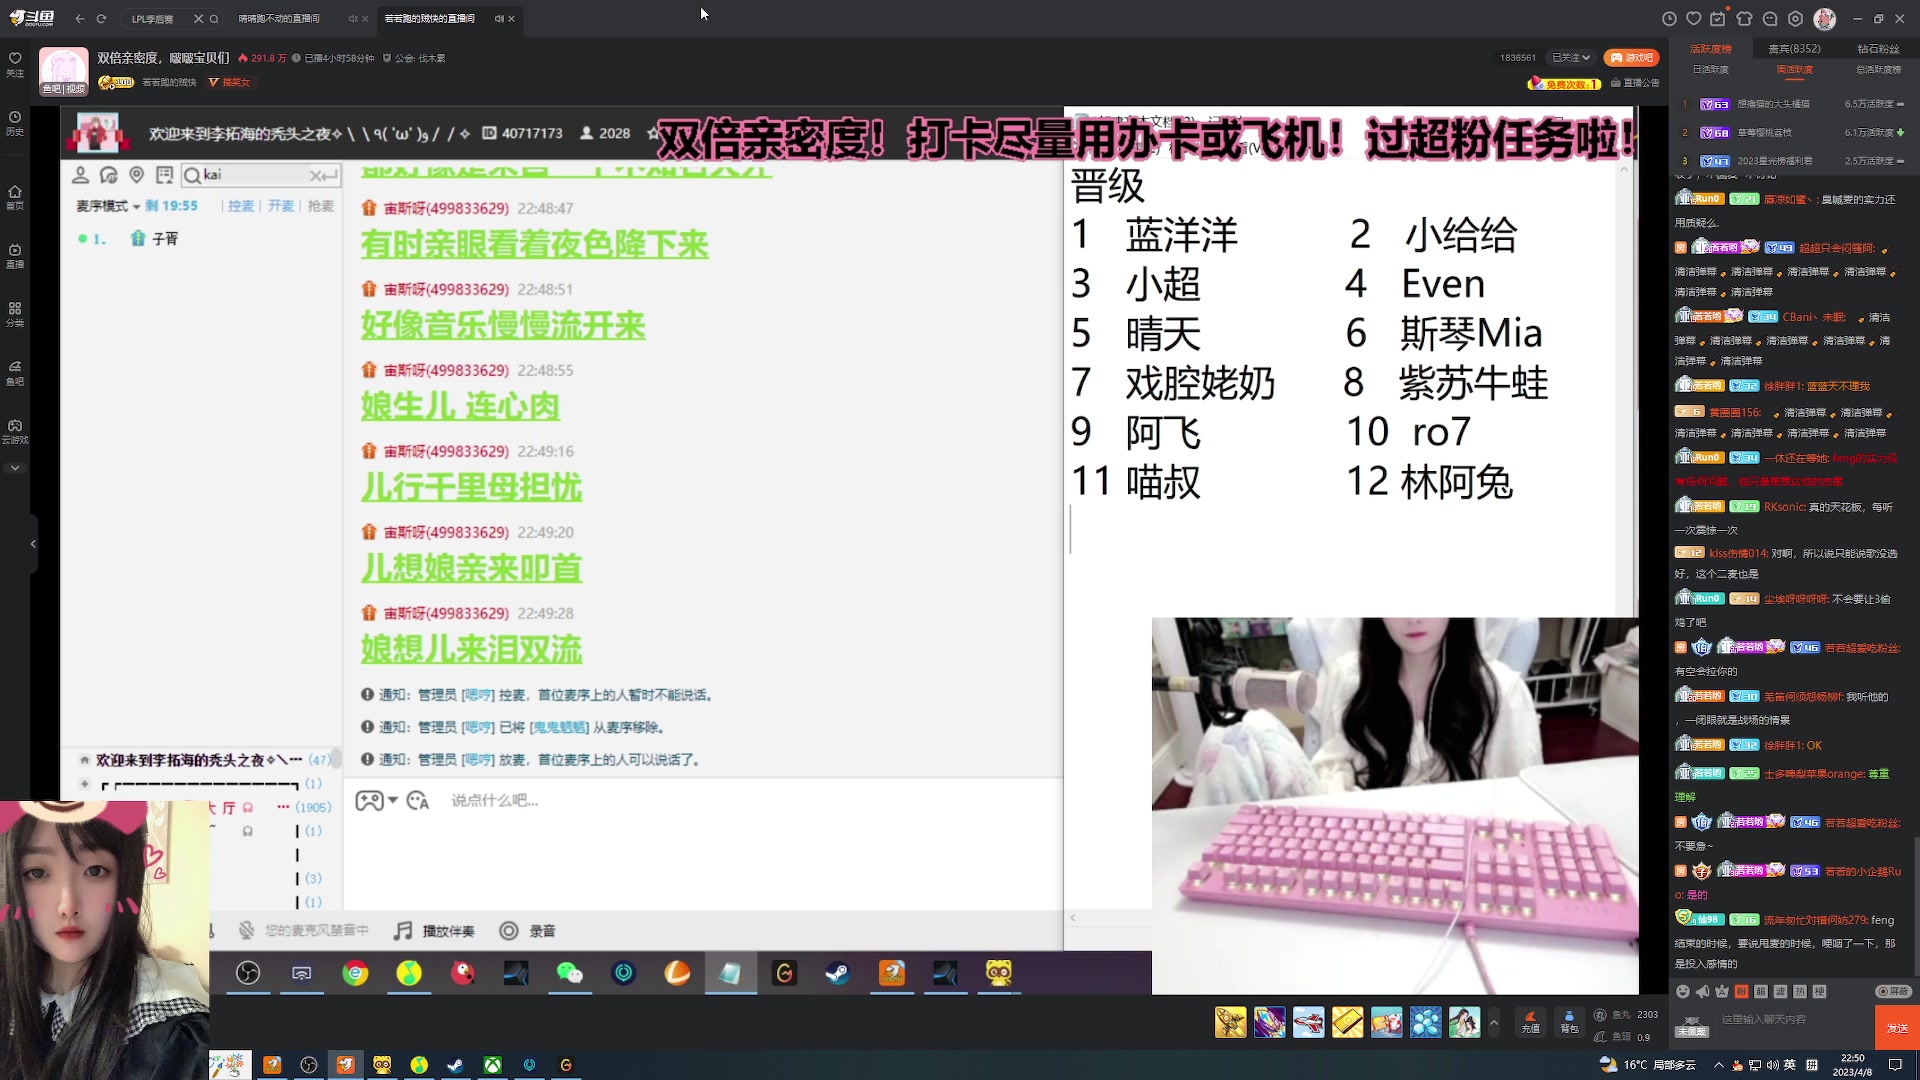Toggle 开麦 to open the mic

280,206
